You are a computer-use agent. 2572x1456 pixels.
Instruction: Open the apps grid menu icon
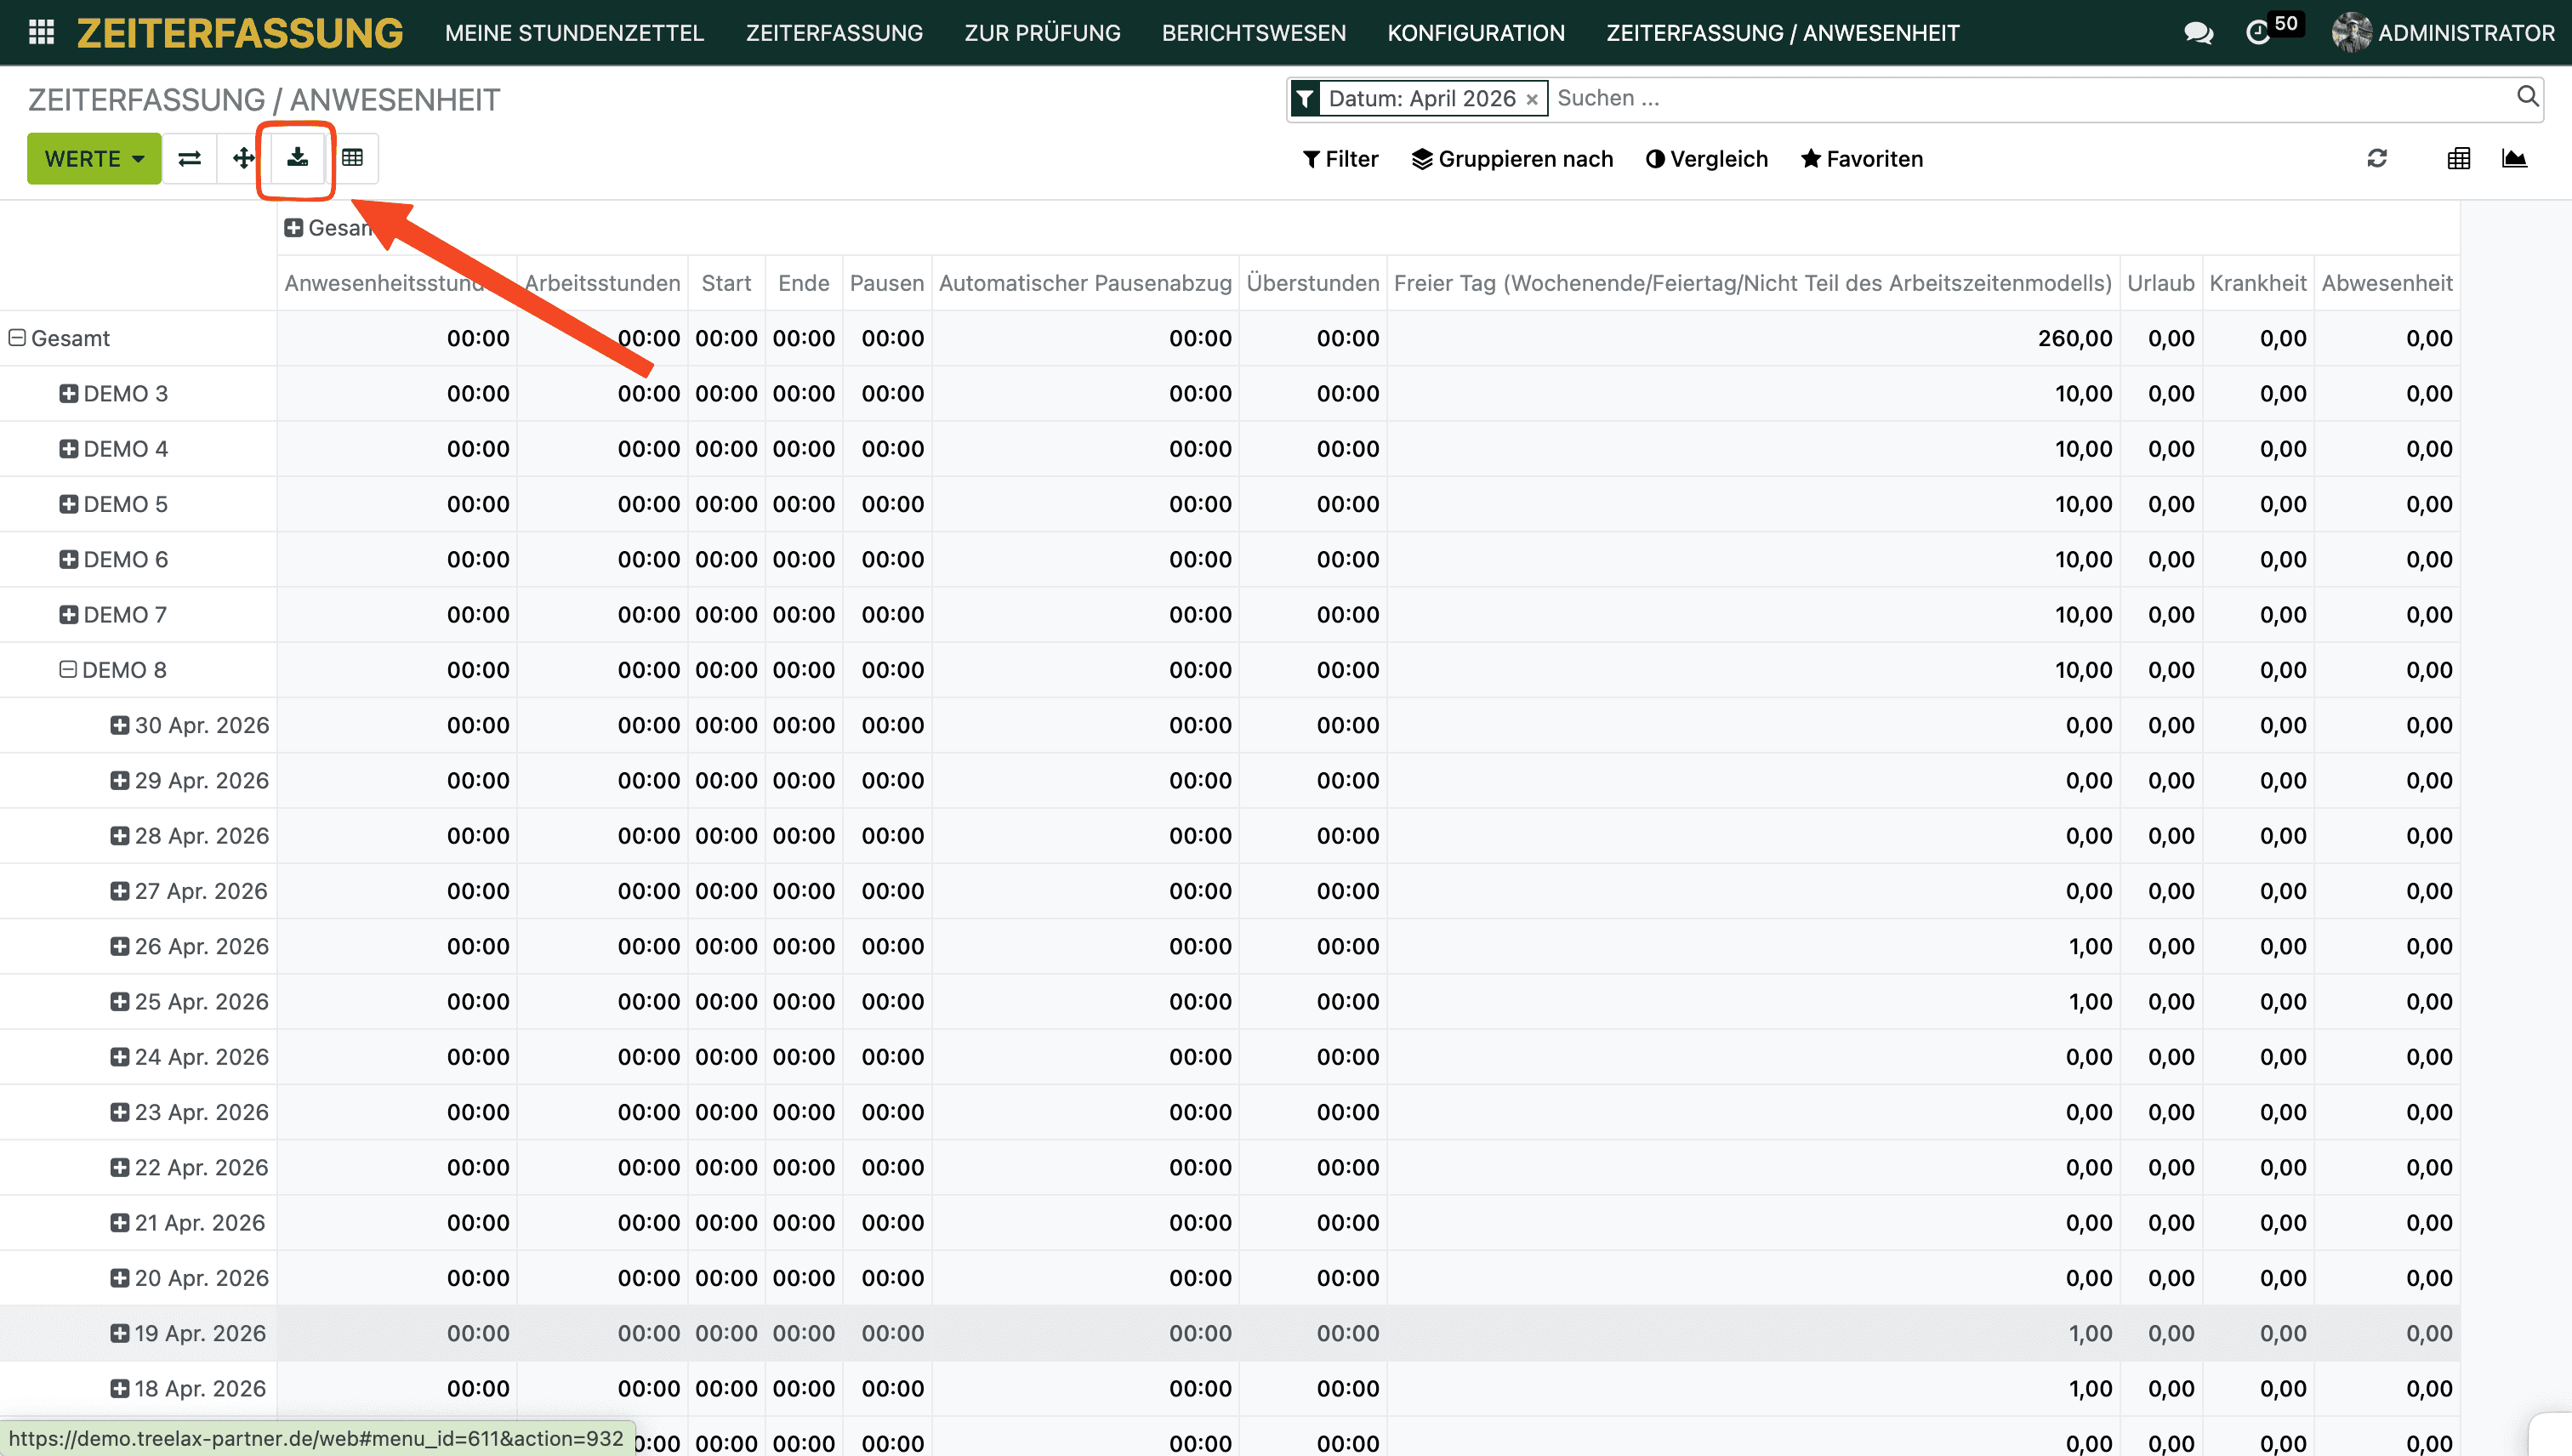click(41, 32)
